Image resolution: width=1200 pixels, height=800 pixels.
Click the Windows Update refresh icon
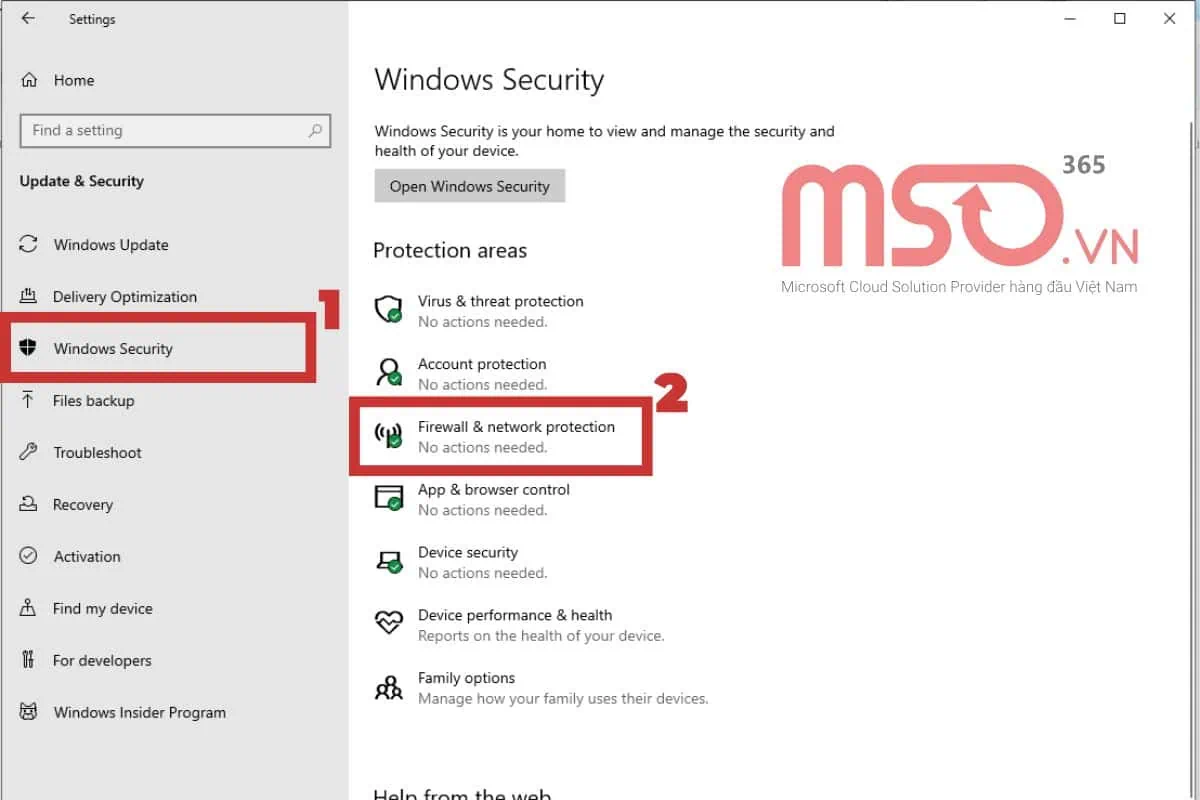coord(29,245)
